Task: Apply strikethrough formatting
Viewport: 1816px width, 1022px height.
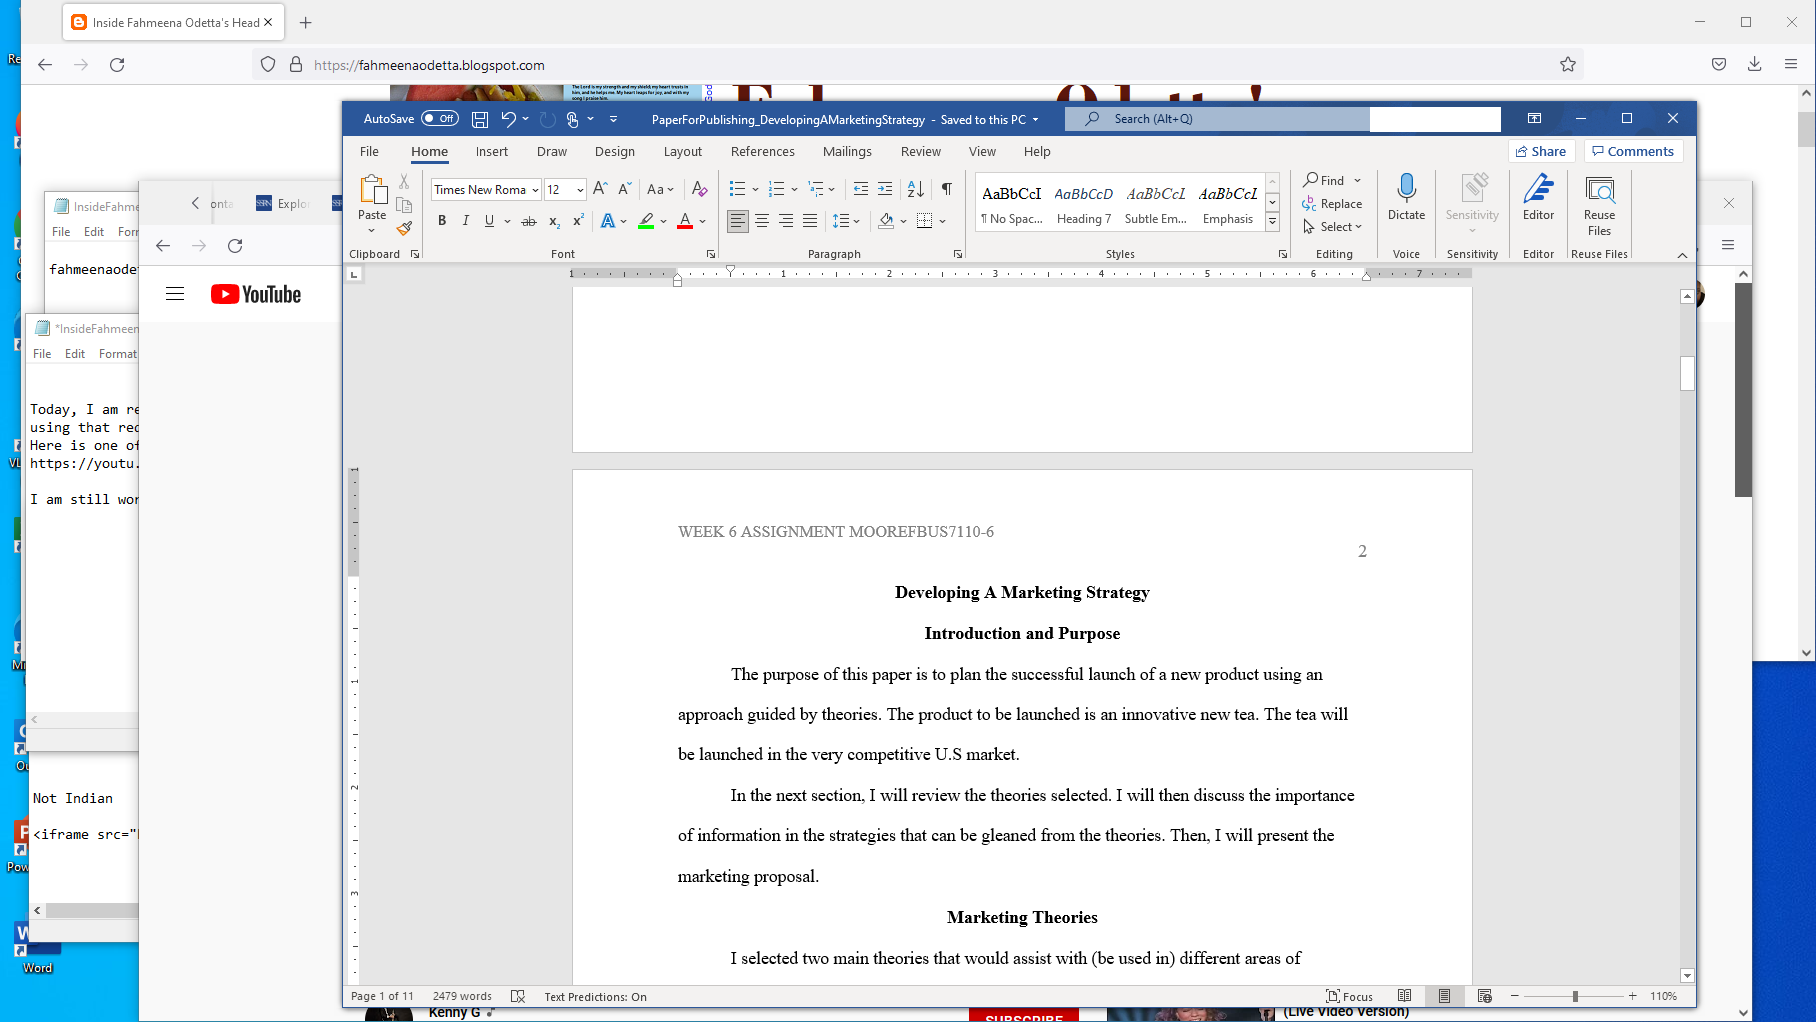Action: point(529,221)
